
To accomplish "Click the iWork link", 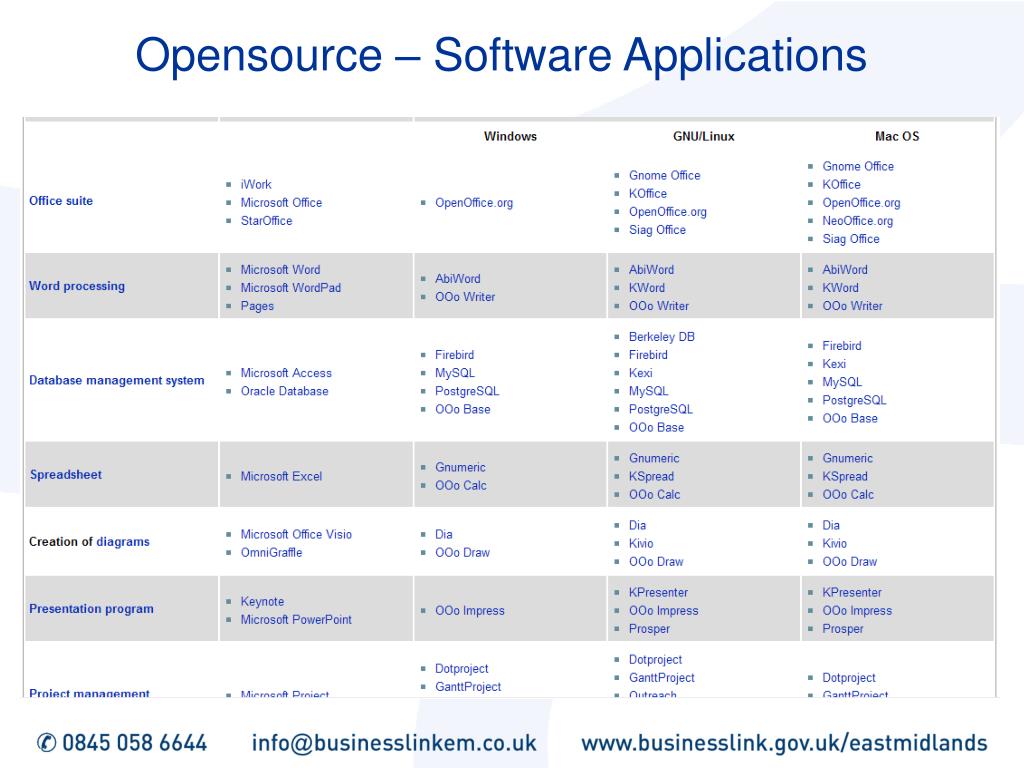I will (x=256, y=185).
